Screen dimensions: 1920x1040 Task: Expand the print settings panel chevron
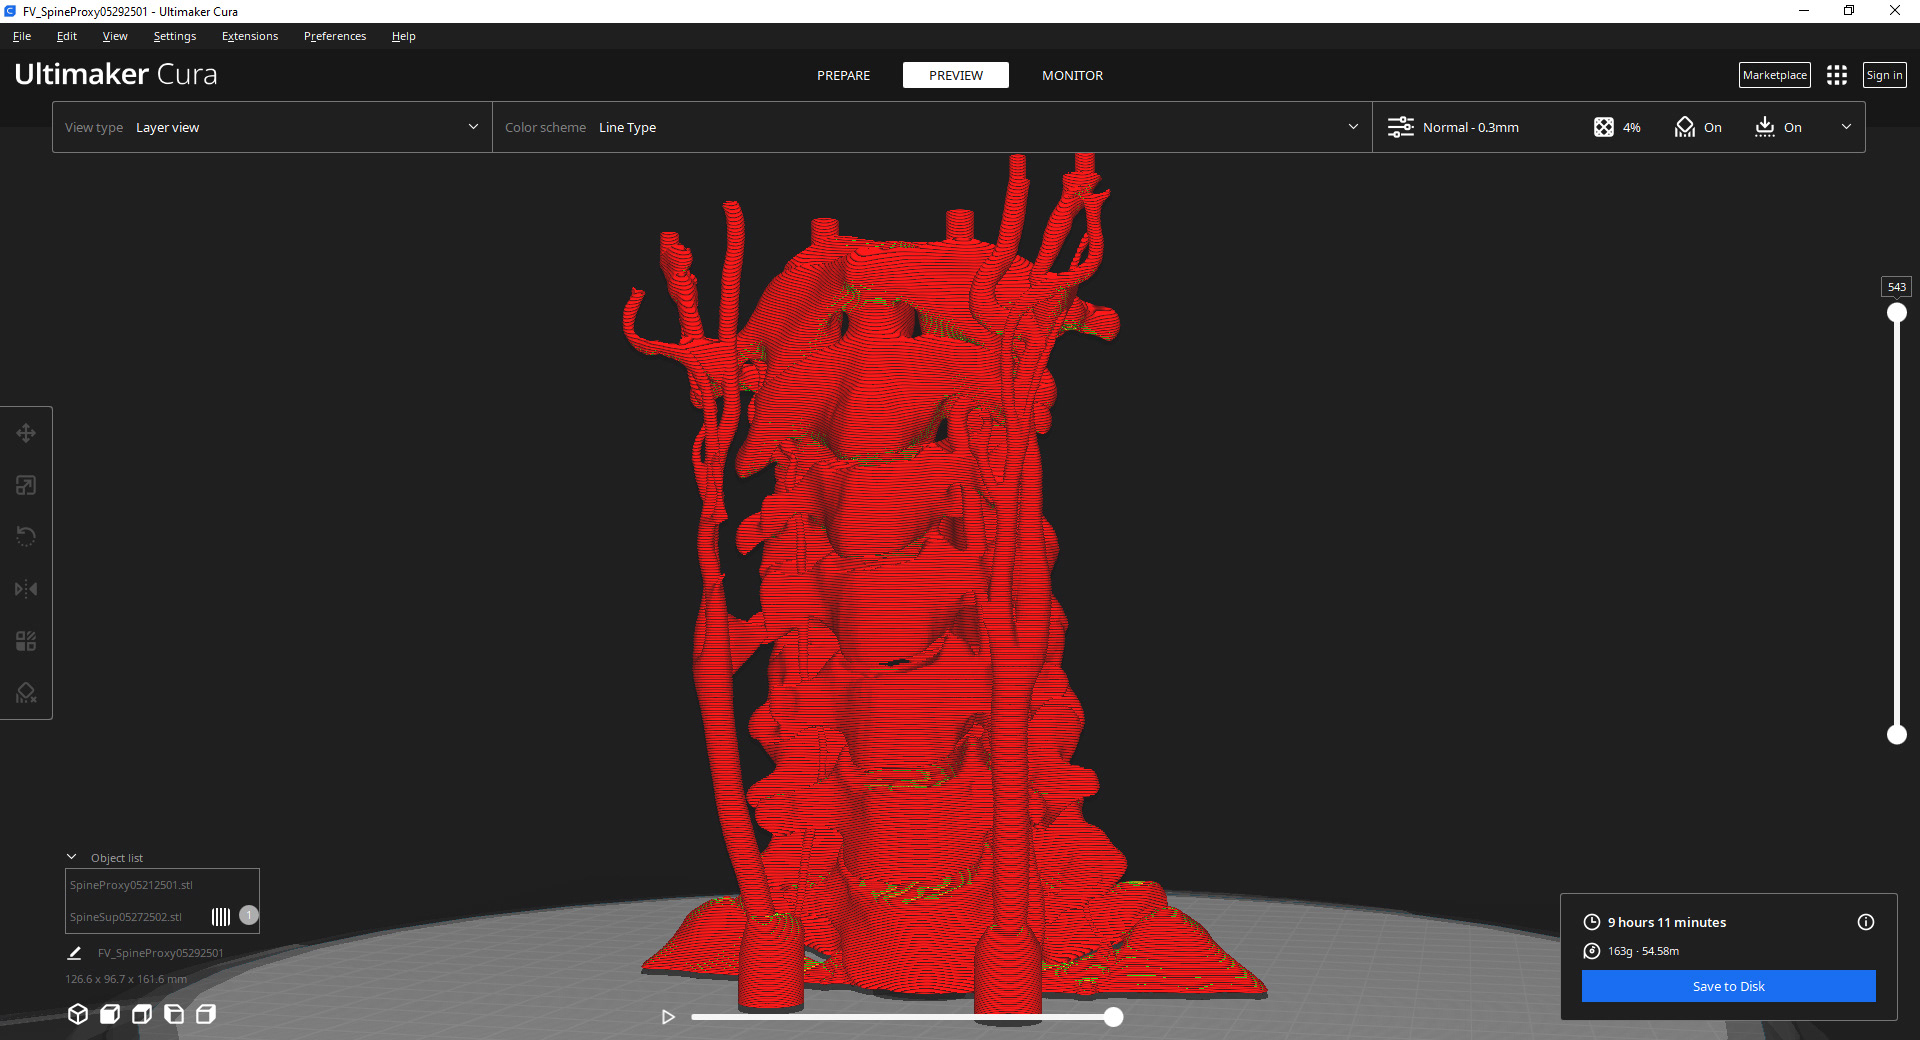click(1846, 127)
